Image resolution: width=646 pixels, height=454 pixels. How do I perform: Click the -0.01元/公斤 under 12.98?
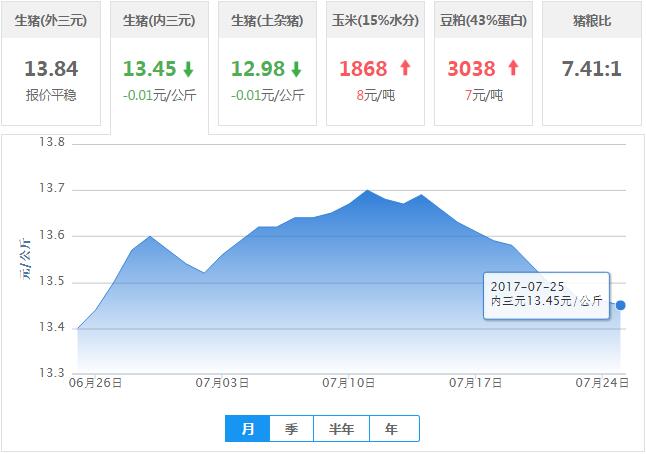(x=267, y=95)
